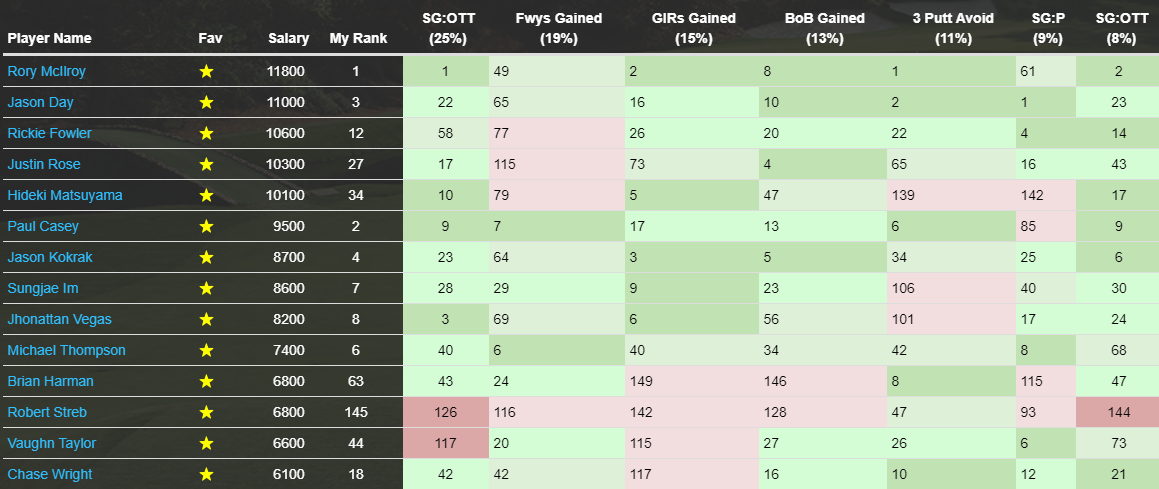The height and width of the screenshot is (489, 1159).
Task: Toggle the star for Brian Harman
Action: (206, 382)
